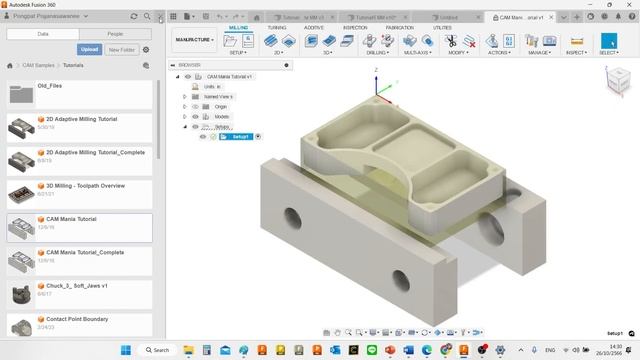The image size is (640, 360).
Task: Open the Setup menu dropdown
Action: pos(238,53)
